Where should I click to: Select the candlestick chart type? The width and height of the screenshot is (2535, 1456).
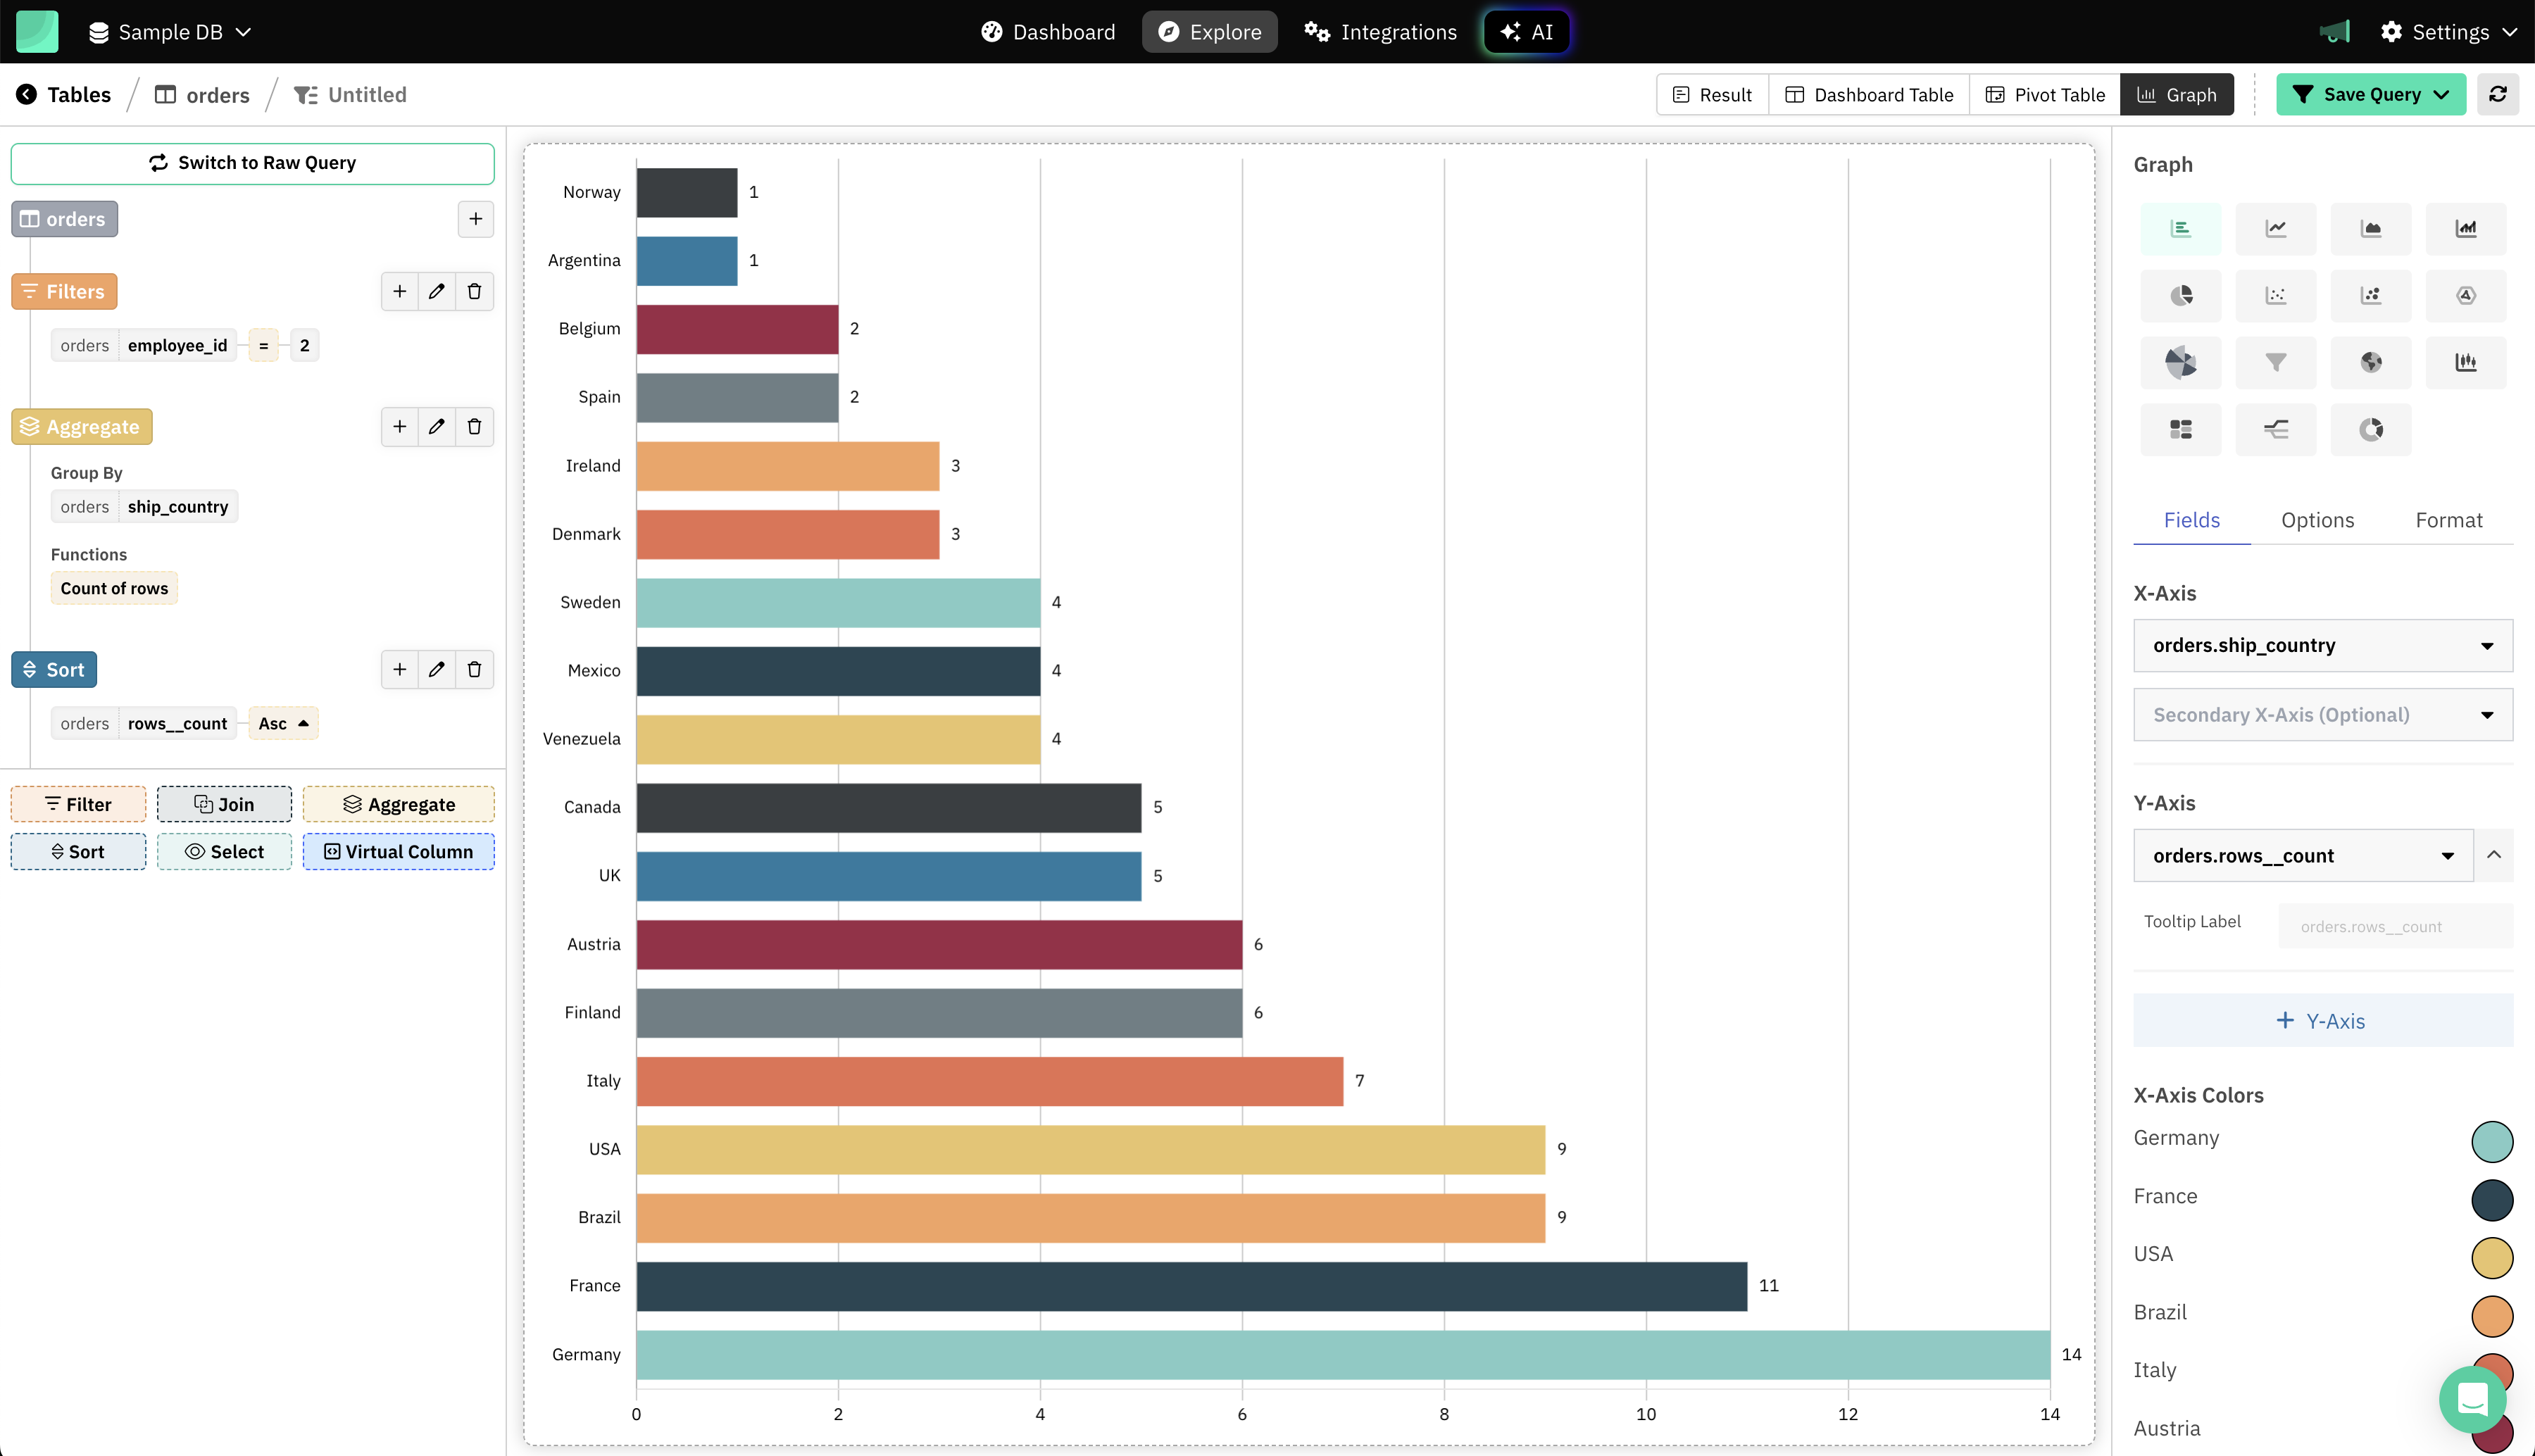coord(2465,362)
